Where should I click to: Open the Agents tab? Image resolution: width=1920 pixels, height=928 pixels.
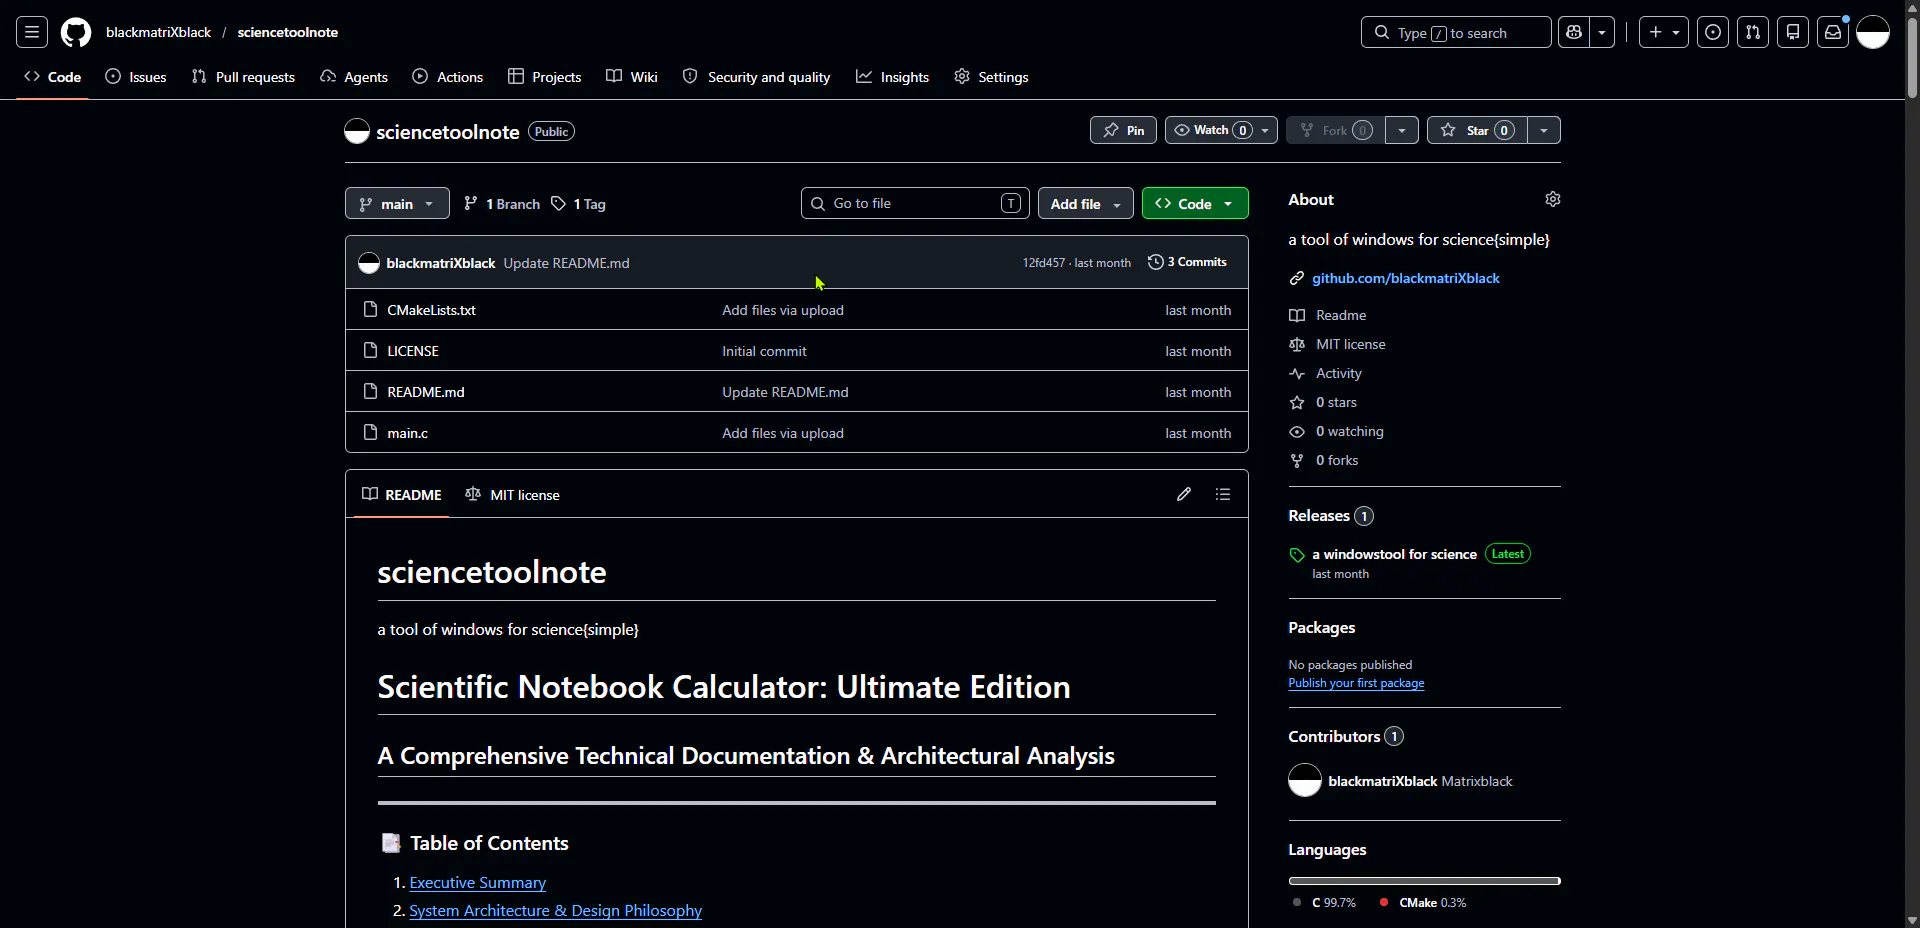[354, 77]
